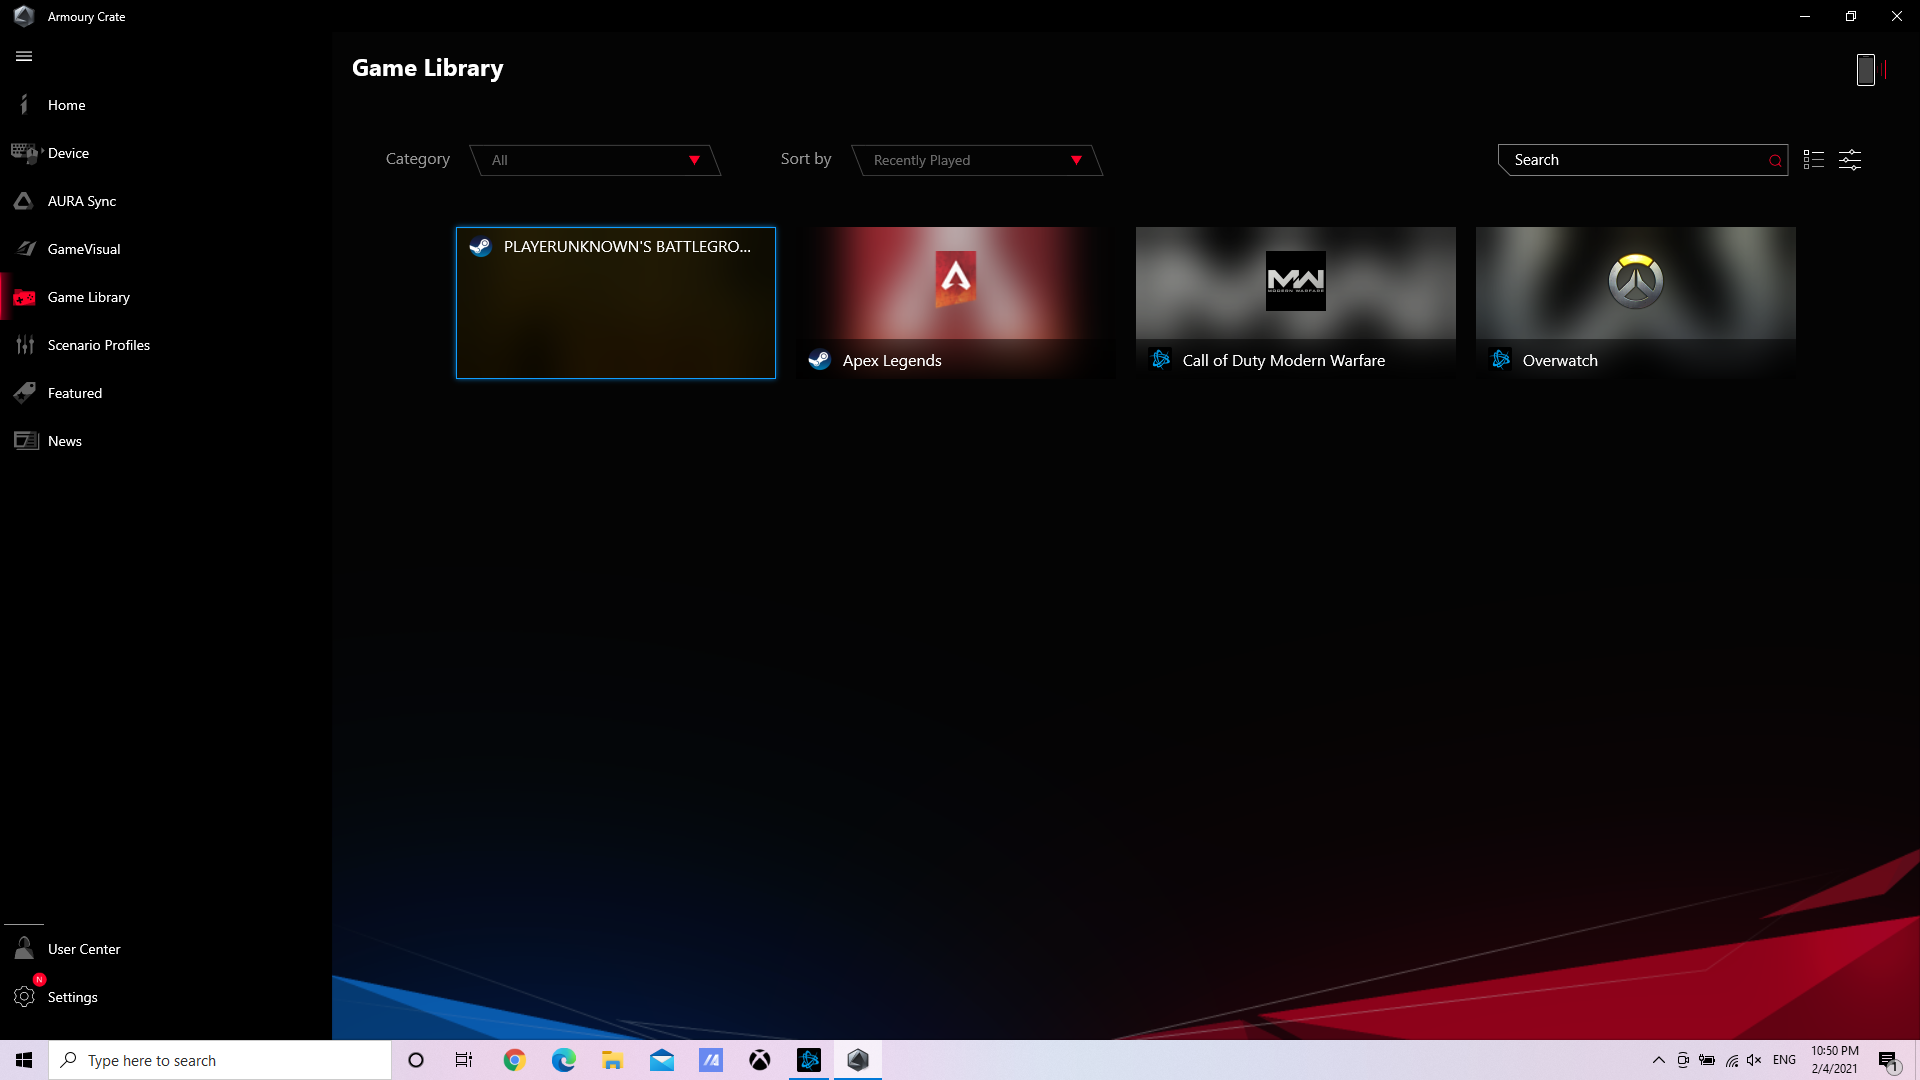Viewport: 1920px width, 1080px height.
Task: Open the hamburger menu in sidebar
Action: 24,57
